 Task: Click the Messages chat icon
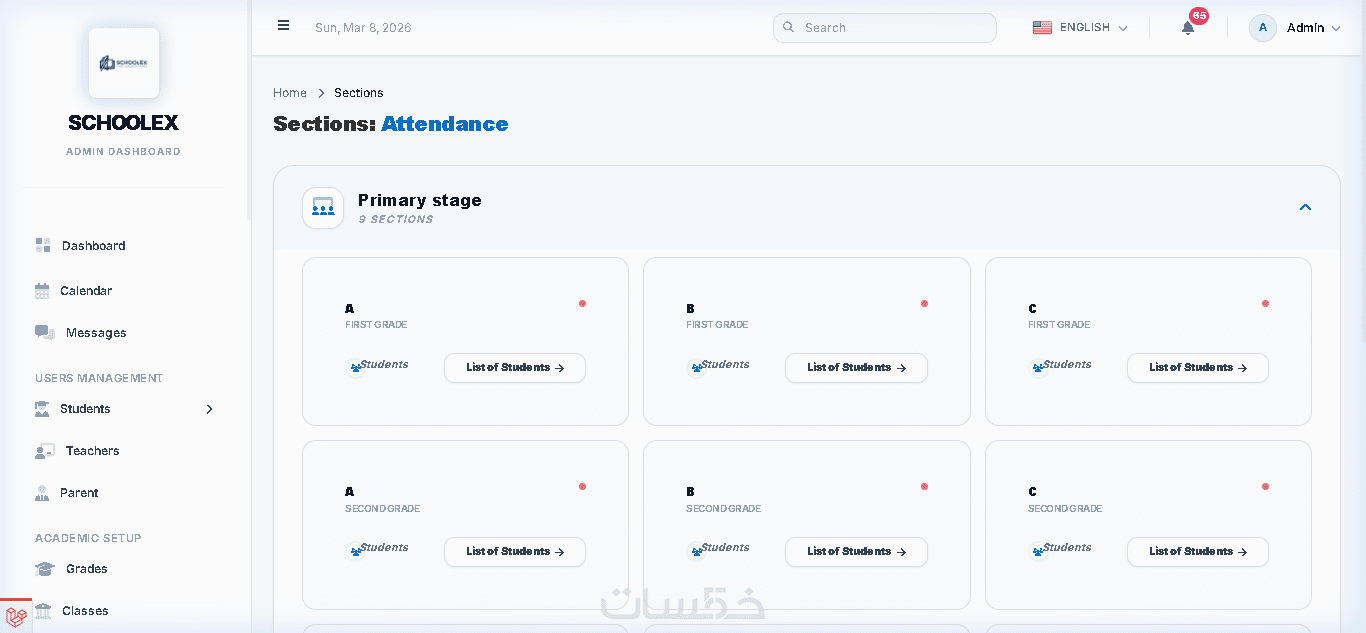tap(45, 333)
